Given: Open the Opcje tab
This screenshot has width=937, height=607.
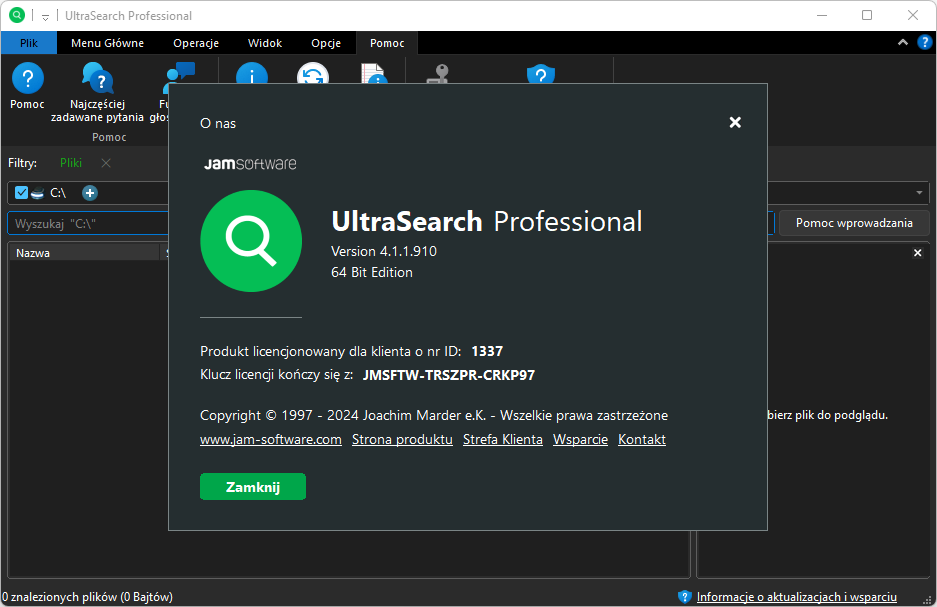Looking at the screenshot, I should (x=326, y=43).
